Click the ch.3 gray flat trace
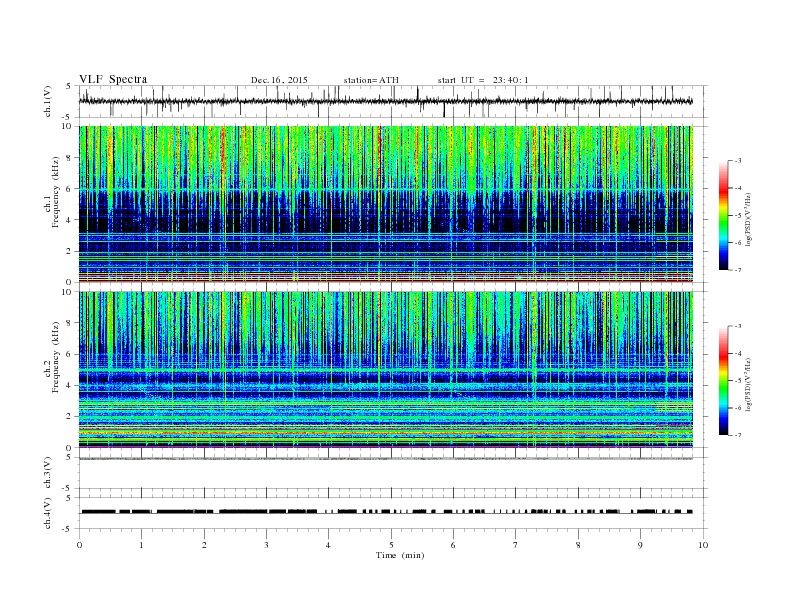 [x=386, y=458]
